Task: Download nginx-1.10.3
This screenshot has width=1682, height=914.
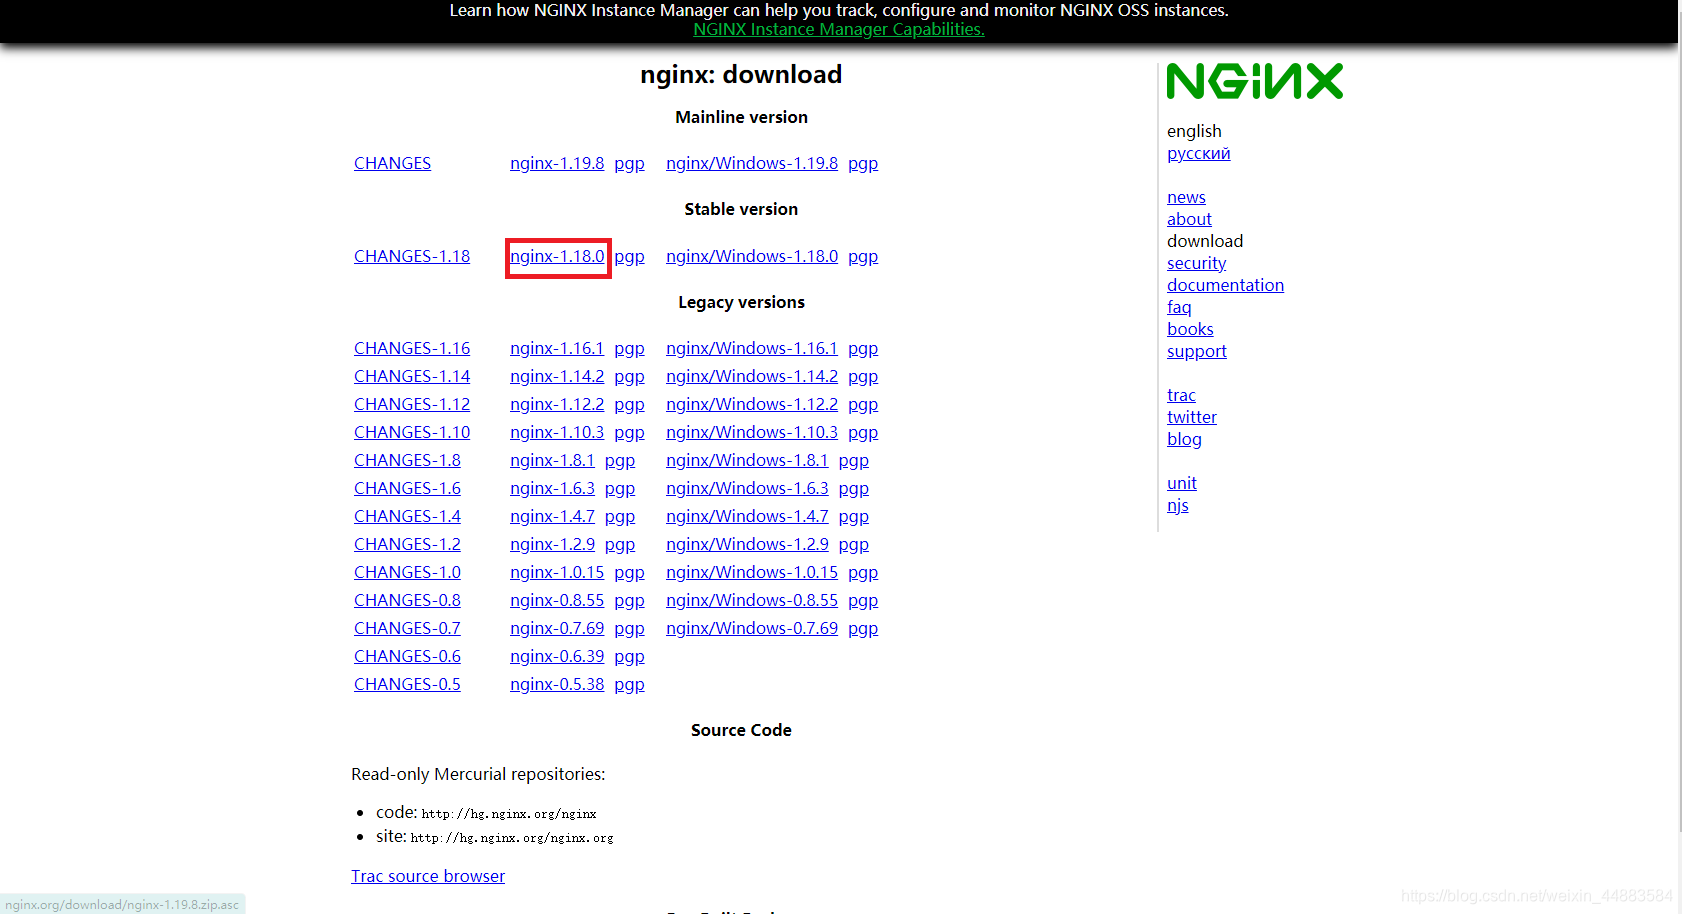Action: click(x=557, y=432)
